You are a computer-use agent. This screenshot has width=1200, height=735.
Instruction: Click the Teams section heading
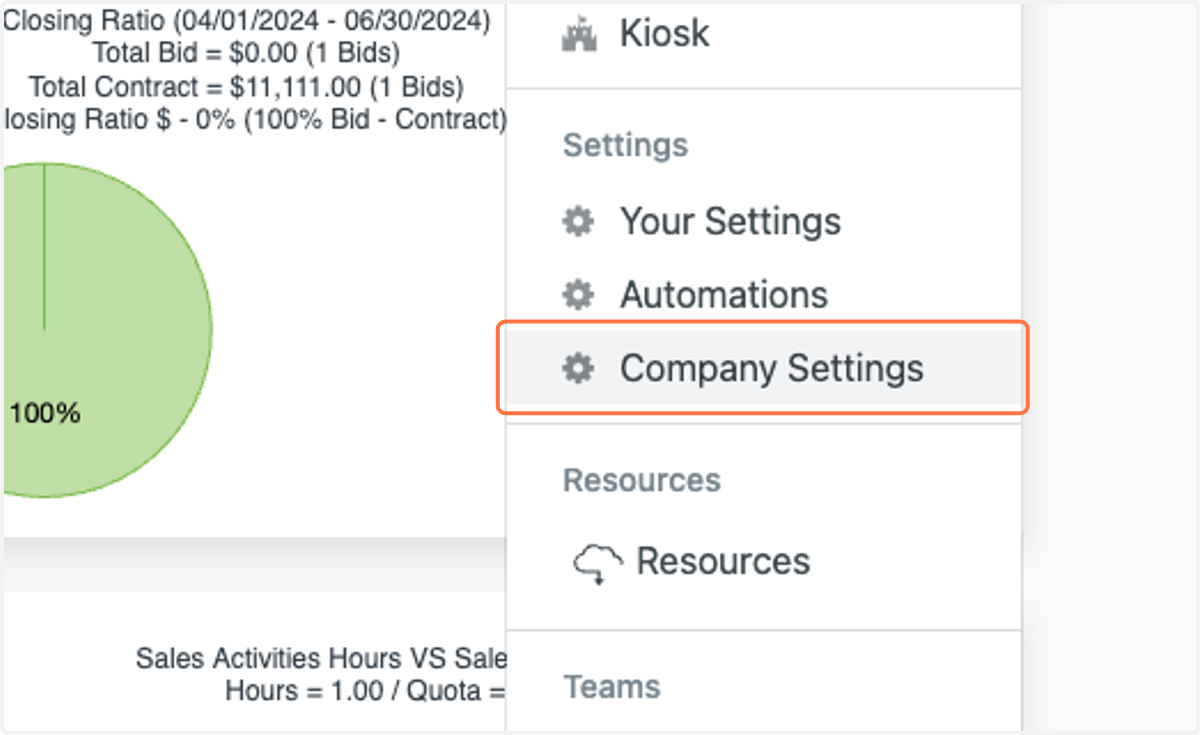pyautogui.click(x=612, y=687)
